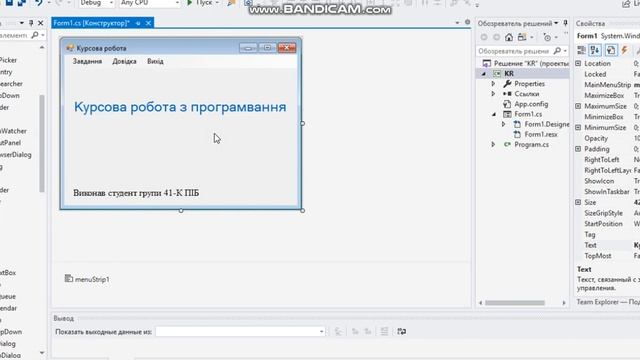Show the Properties page button in Properties panel
640x360 pixels.
(x=611, y=50)
